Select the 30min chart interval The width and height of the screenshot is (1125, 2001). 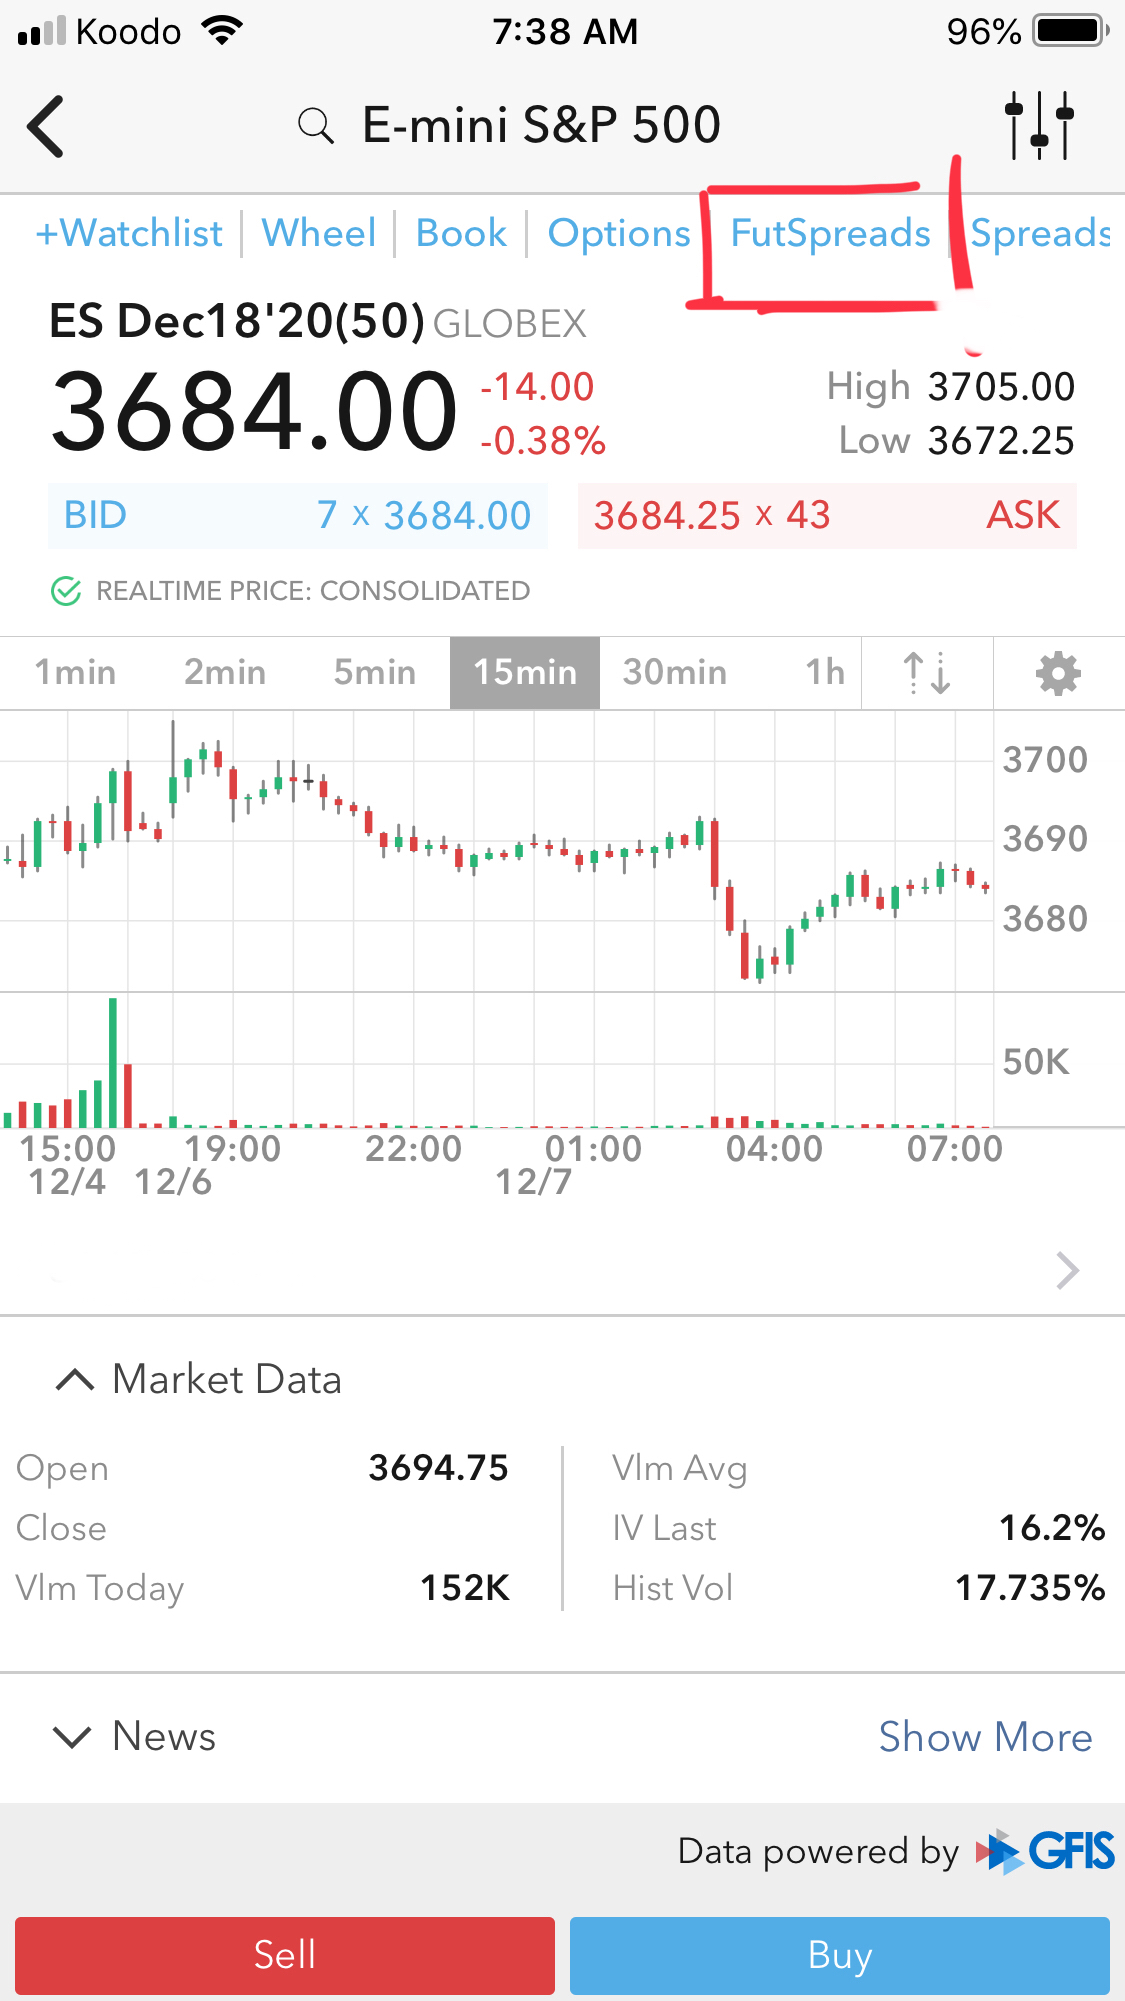click(x=674, y=673)
